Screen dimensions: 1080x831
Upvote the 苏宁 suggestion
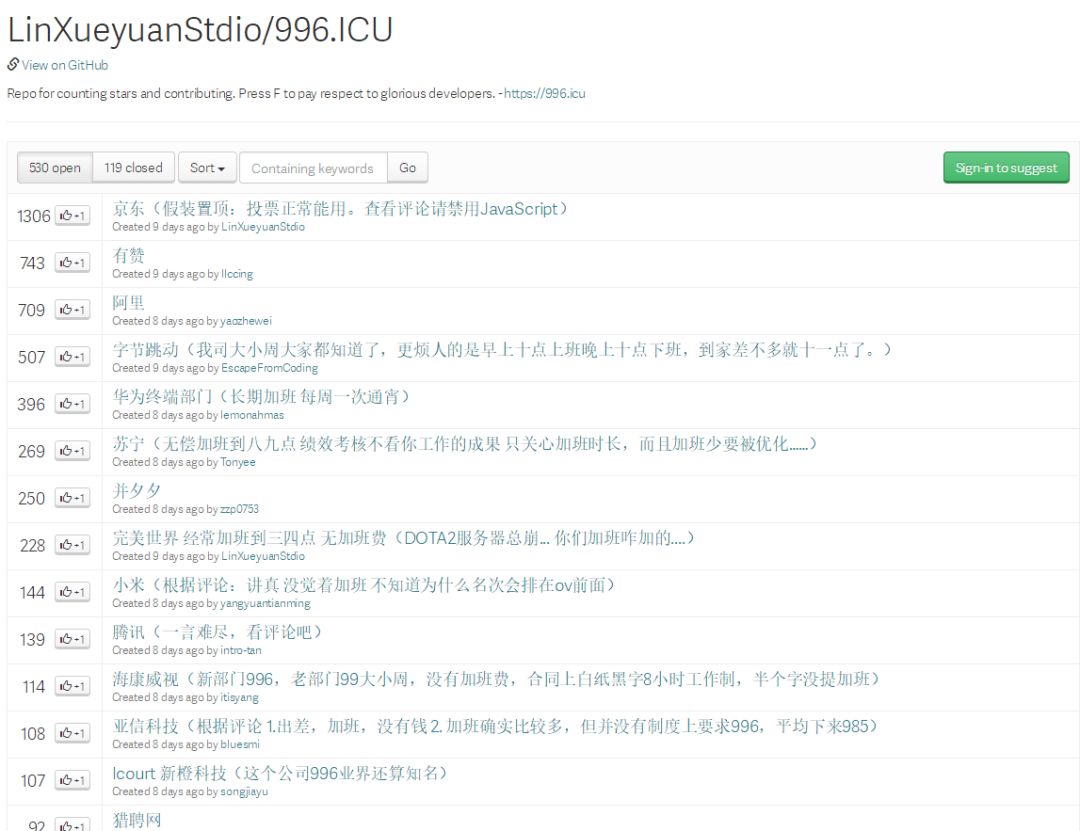[72, 451]
